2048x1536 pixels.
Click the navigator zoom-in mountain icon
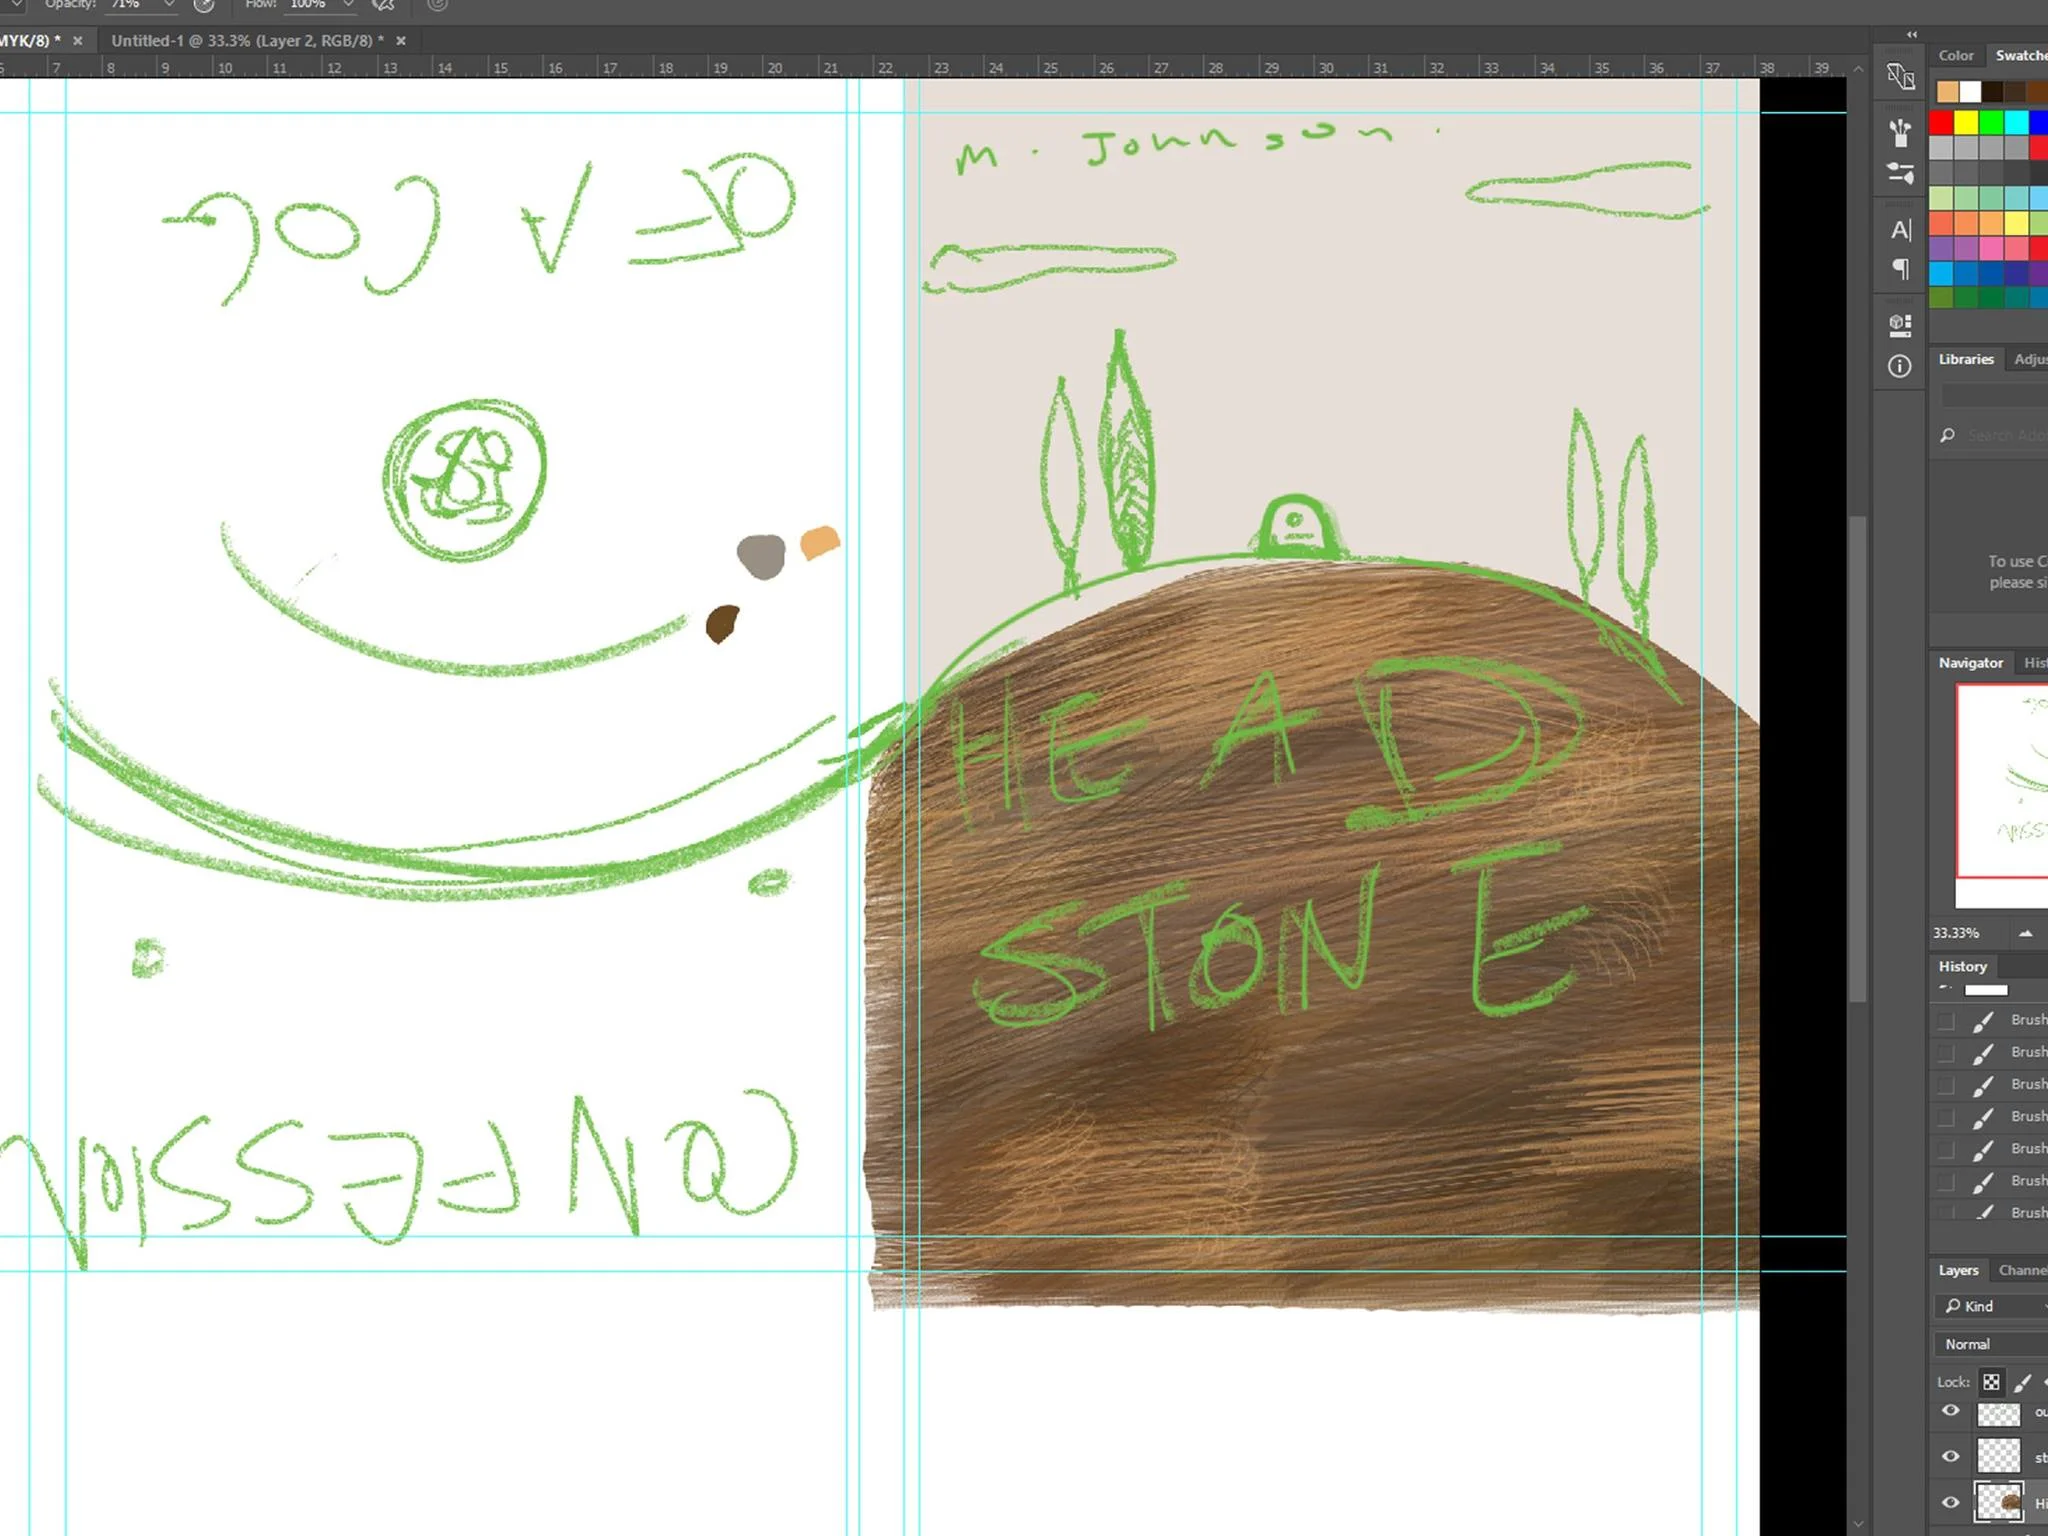[x=2025, y=933]
